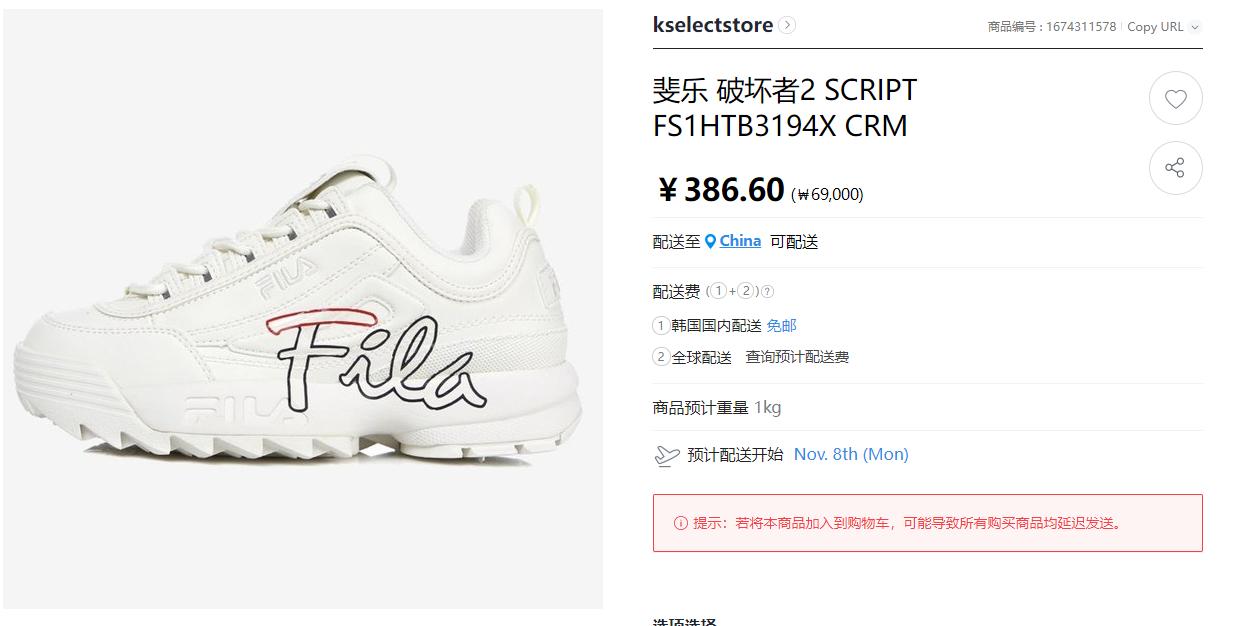
Task: Click the product number 1674311578
Action: tap(1081, 27)
